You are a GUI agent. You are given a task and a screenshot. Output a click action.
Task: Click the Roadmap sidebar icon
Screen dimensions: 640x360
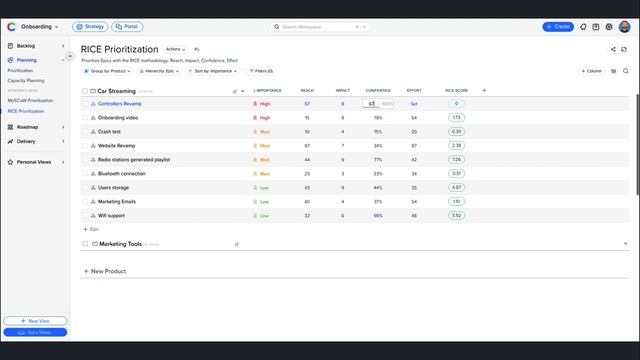point(10,127)
